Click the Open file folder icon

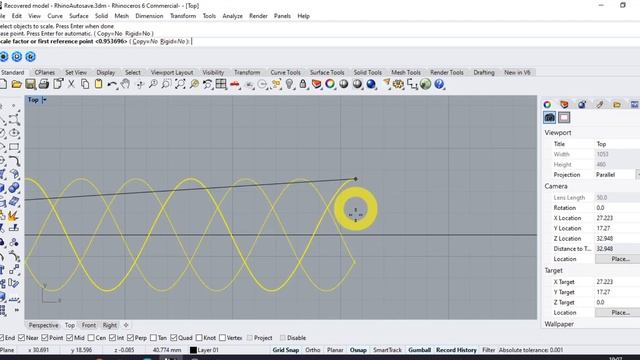tap(16, 84)
